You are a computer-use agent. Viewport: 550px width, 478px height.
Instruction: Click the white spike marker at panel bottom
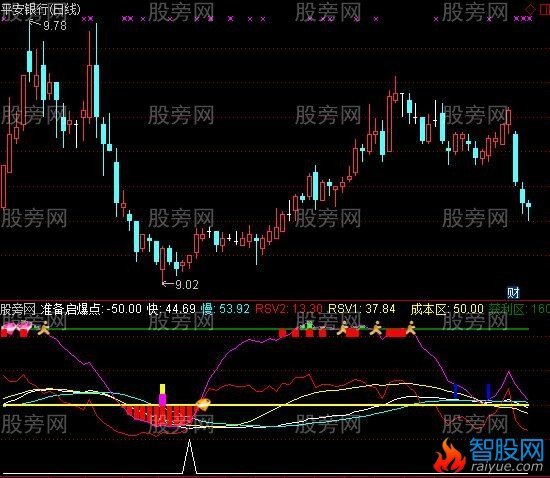[x=189, y=456]
